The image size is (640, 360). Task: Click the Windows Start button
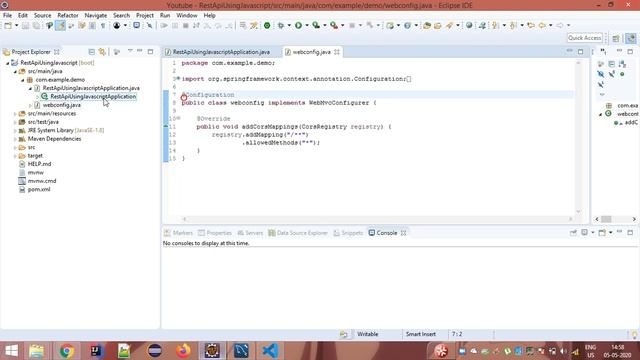[x=11, y=351]
